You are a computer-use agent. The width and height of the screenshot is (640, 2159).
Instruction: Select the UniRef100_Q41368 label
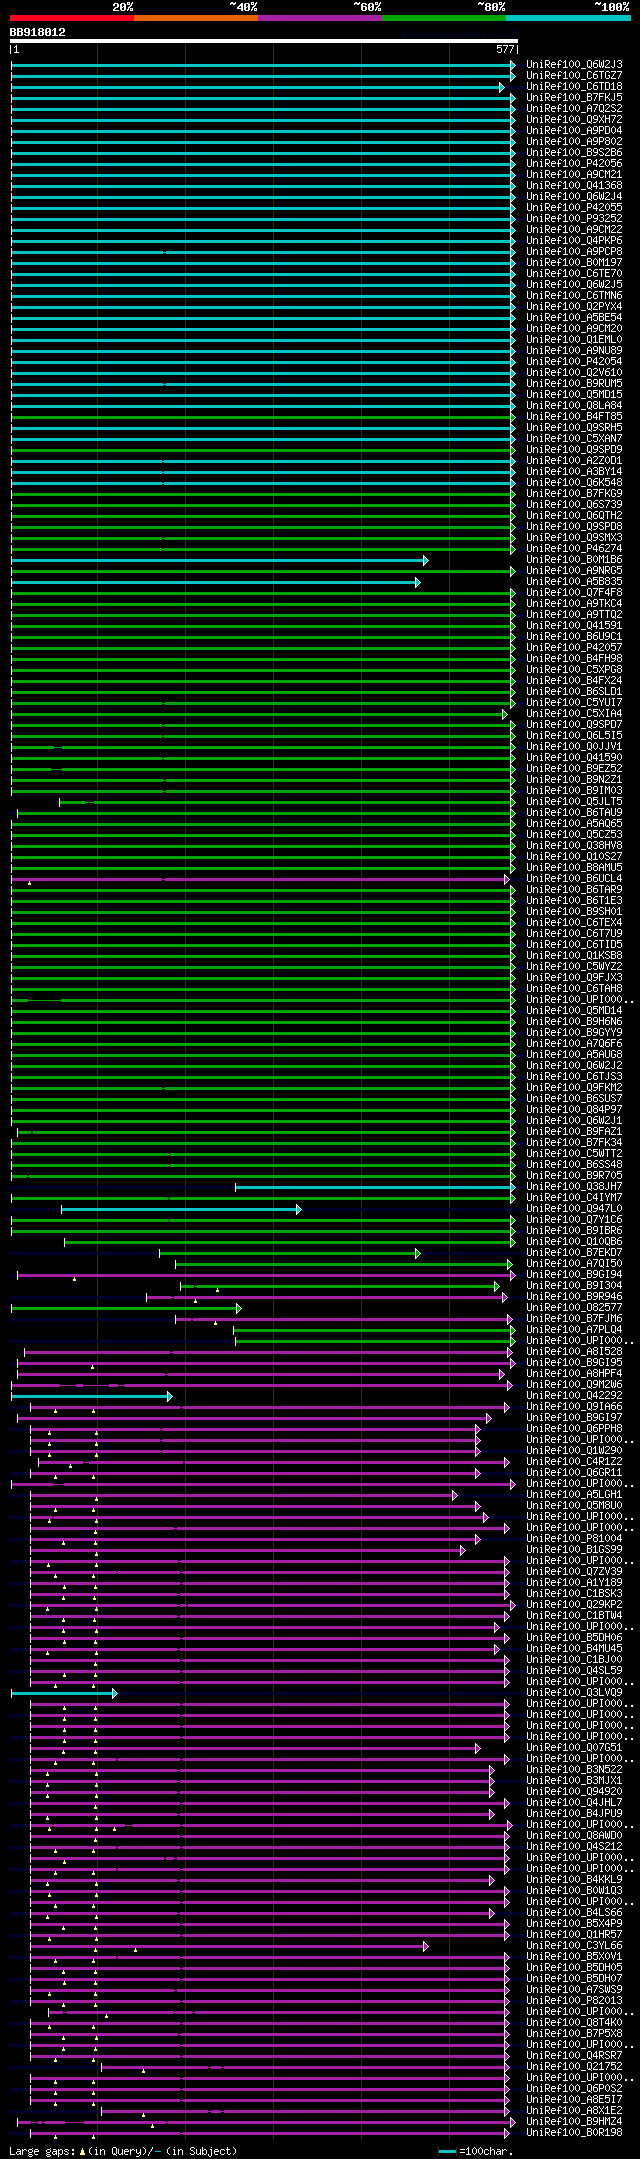574,185
